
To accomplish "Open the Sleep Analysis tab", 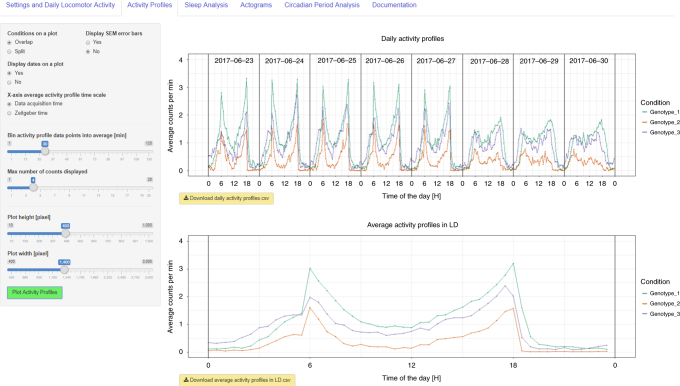I will (206, 5).
